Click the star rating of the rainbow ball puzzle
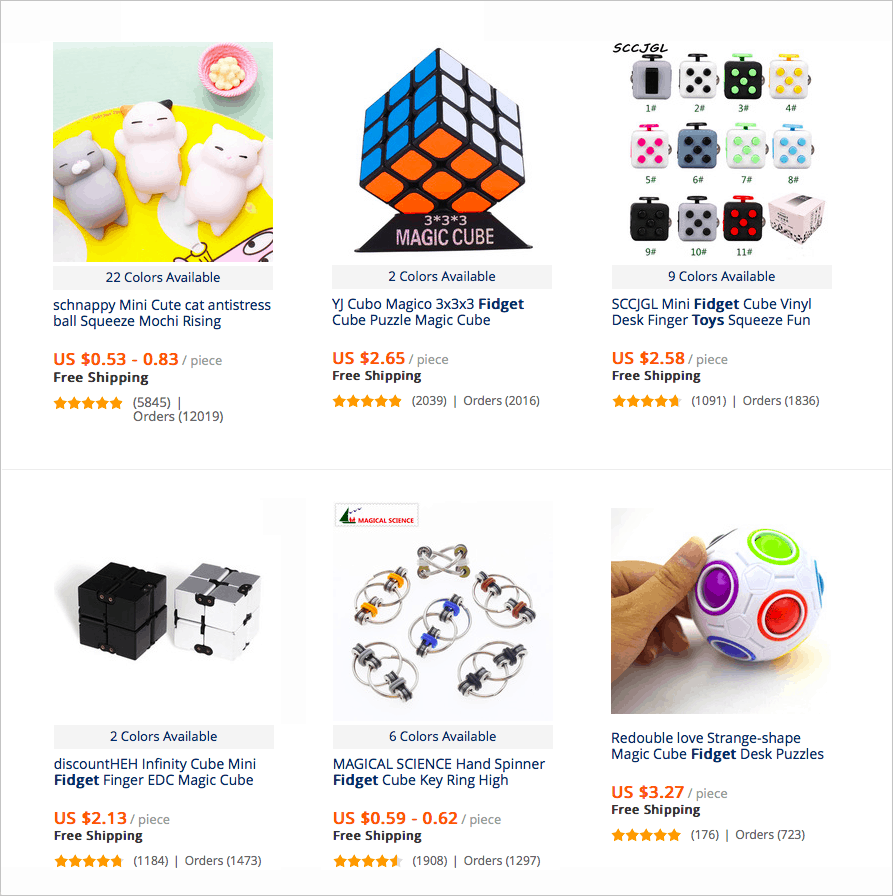 pos(646,835)
